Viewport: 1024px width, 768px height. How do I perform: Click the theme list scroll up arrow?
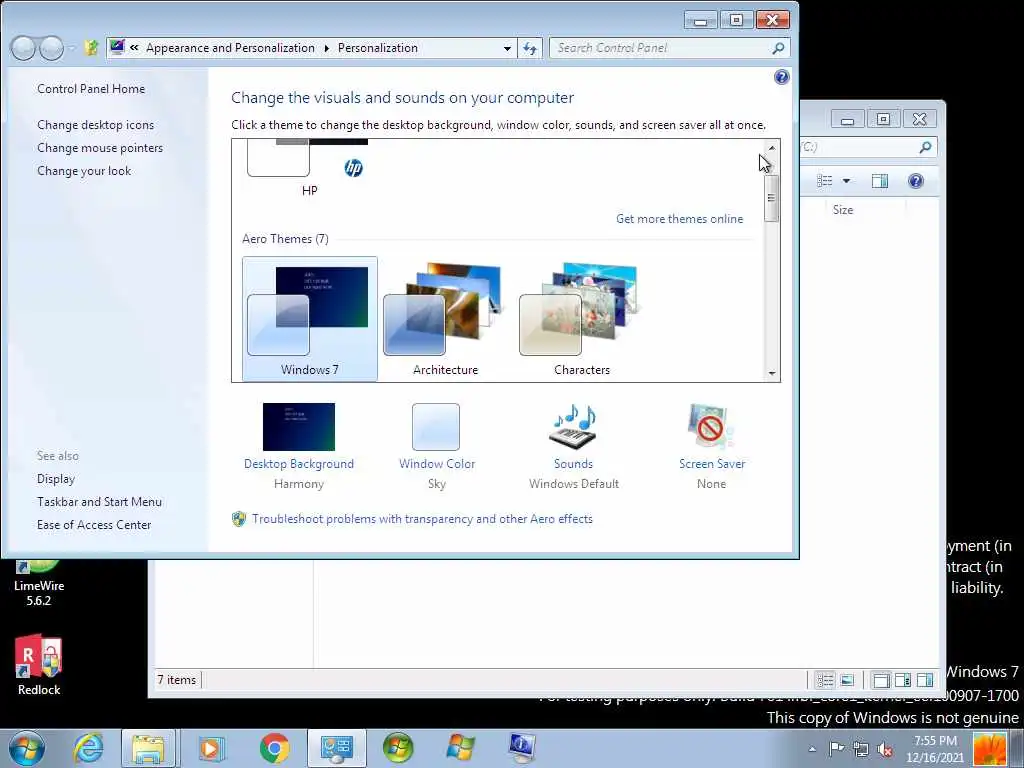(x=771, y=148)
